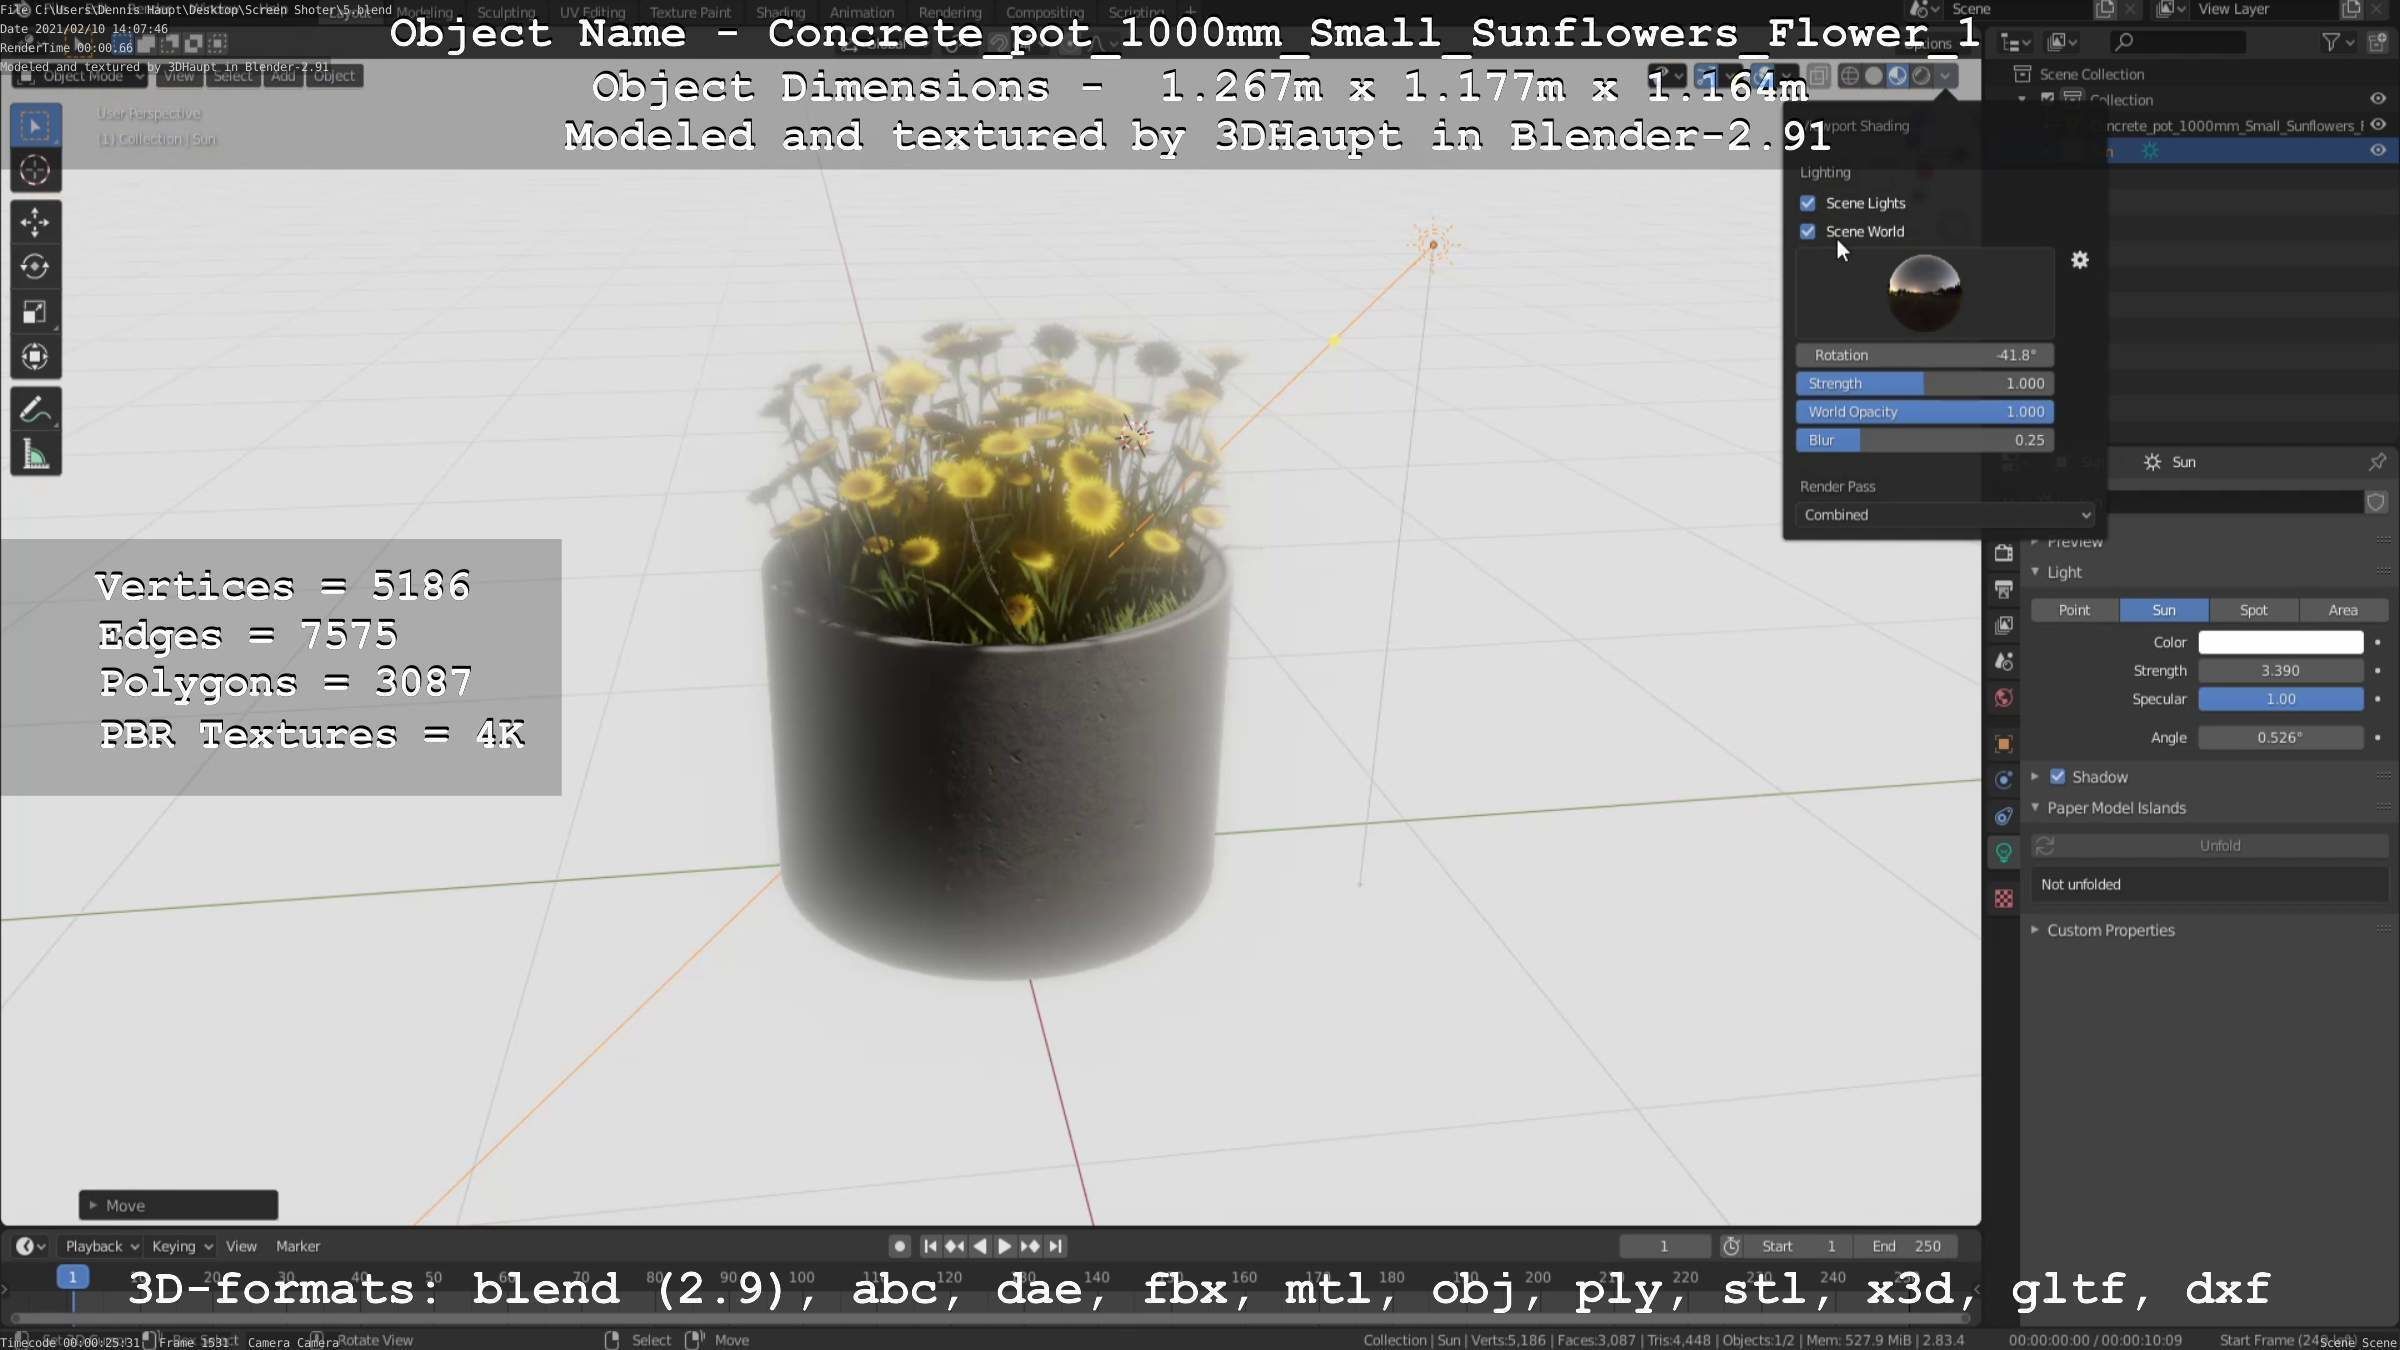Click the HDRI sphere thumbnail
Screen dimensions: 2400x1350
[1924, 293]
